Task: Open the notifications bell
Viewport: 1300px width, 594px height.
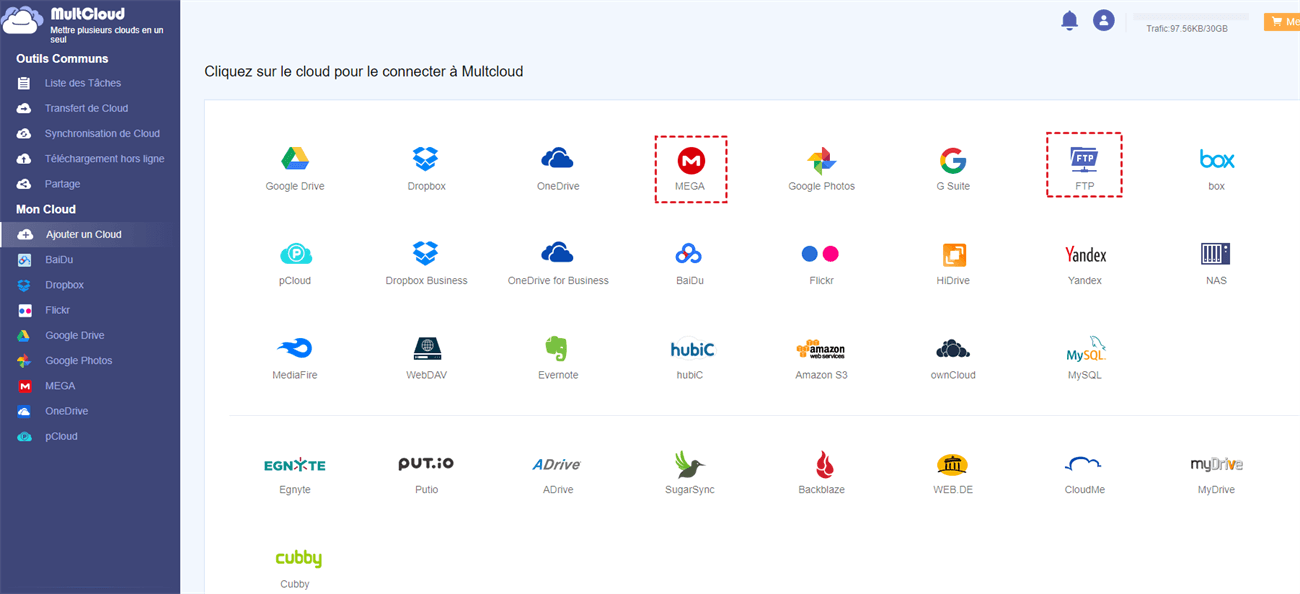Action: tap(1069, 20)
